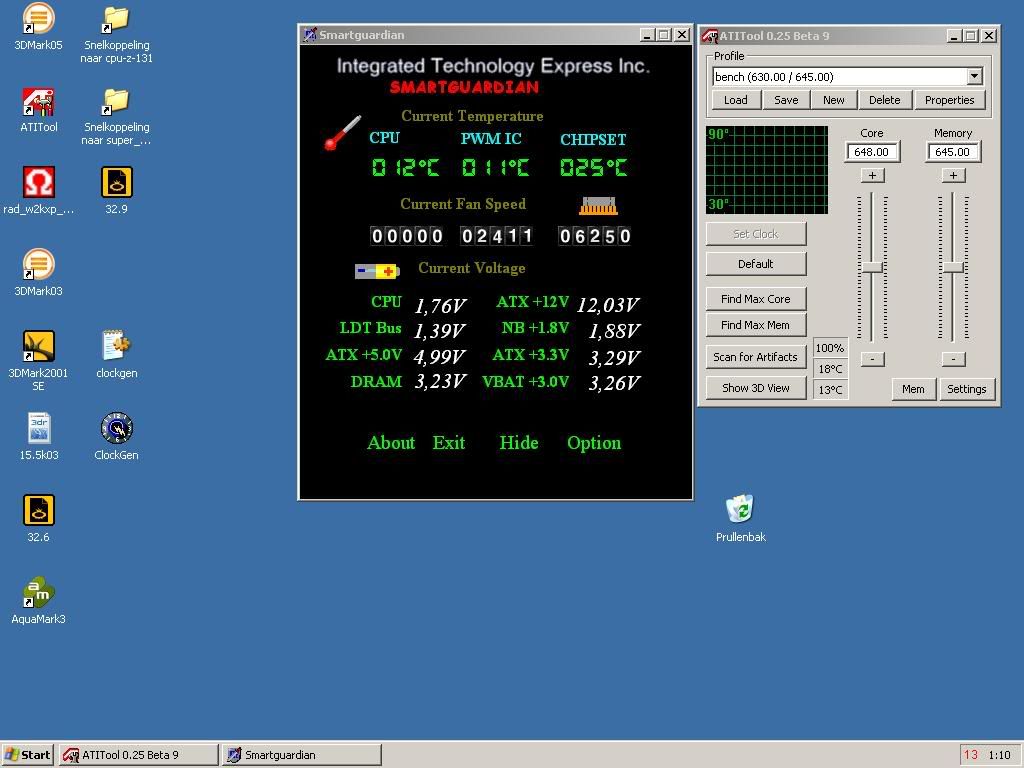Screen dimensions: 1024x768
Task: Expand the Profile dropdown in ATITool
Action: pyautogui.click(x=974, y=76)
